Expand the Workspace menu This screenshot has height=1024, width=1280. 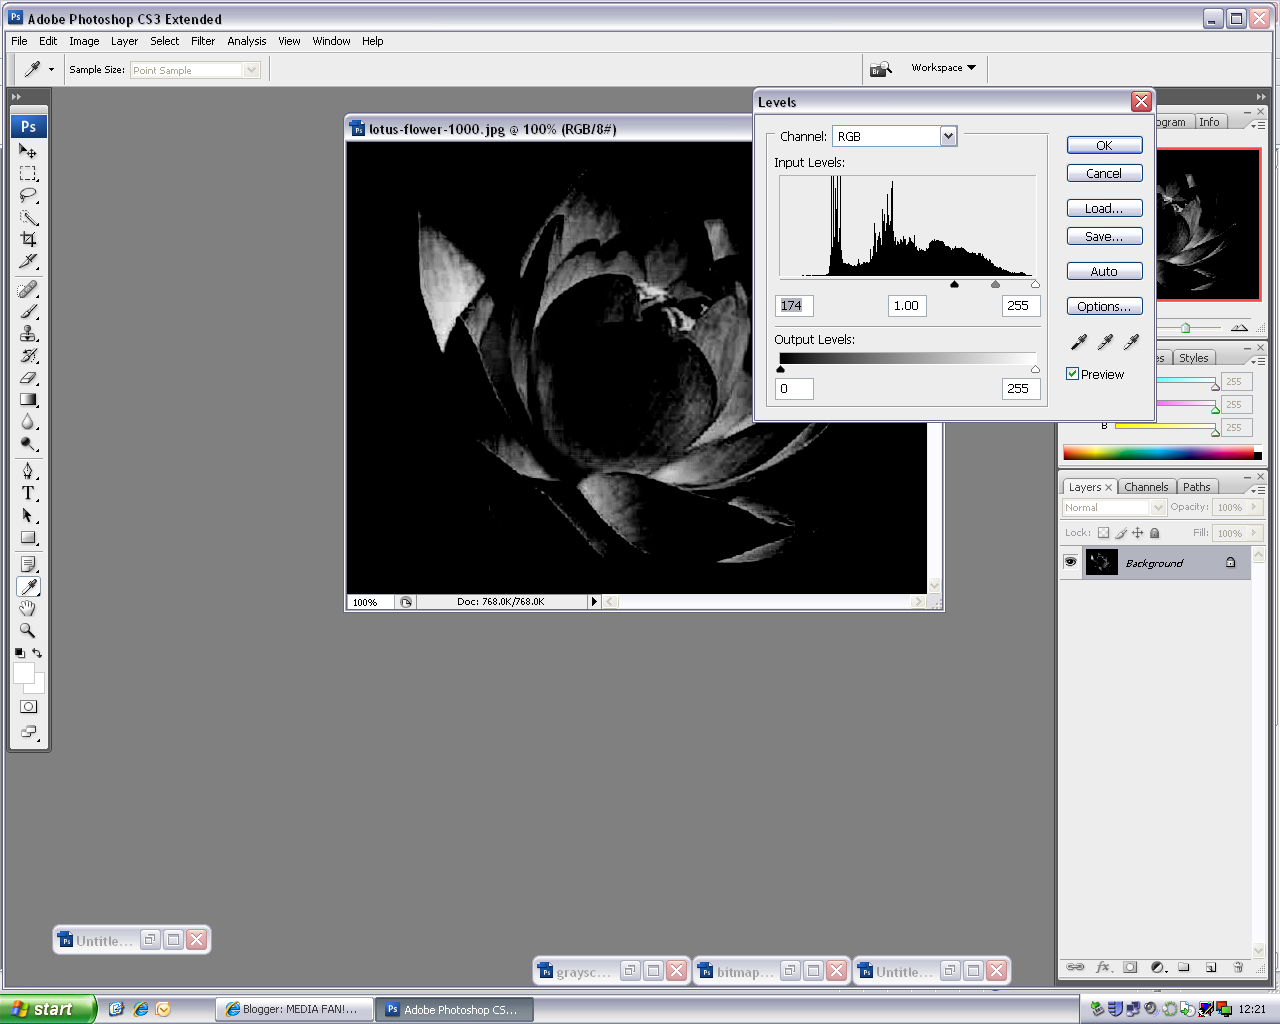click(x=941, y=68)
